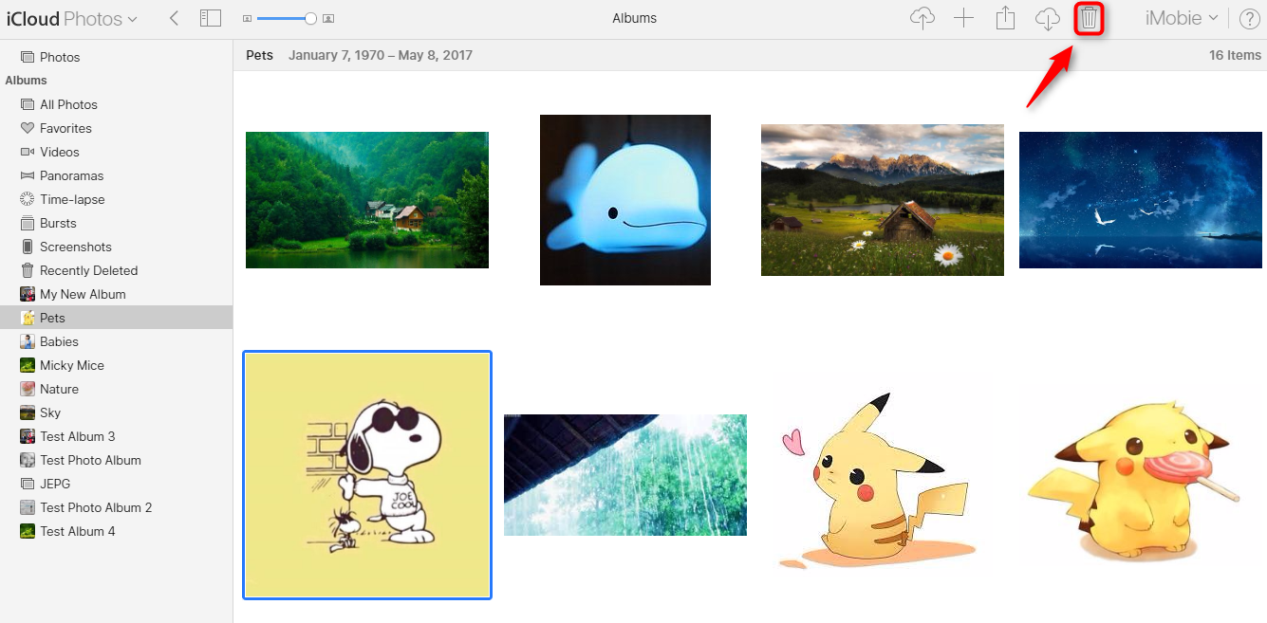
Task: Click the spinner icon beside Time-lapse
Action: click(x=28, y=199)
